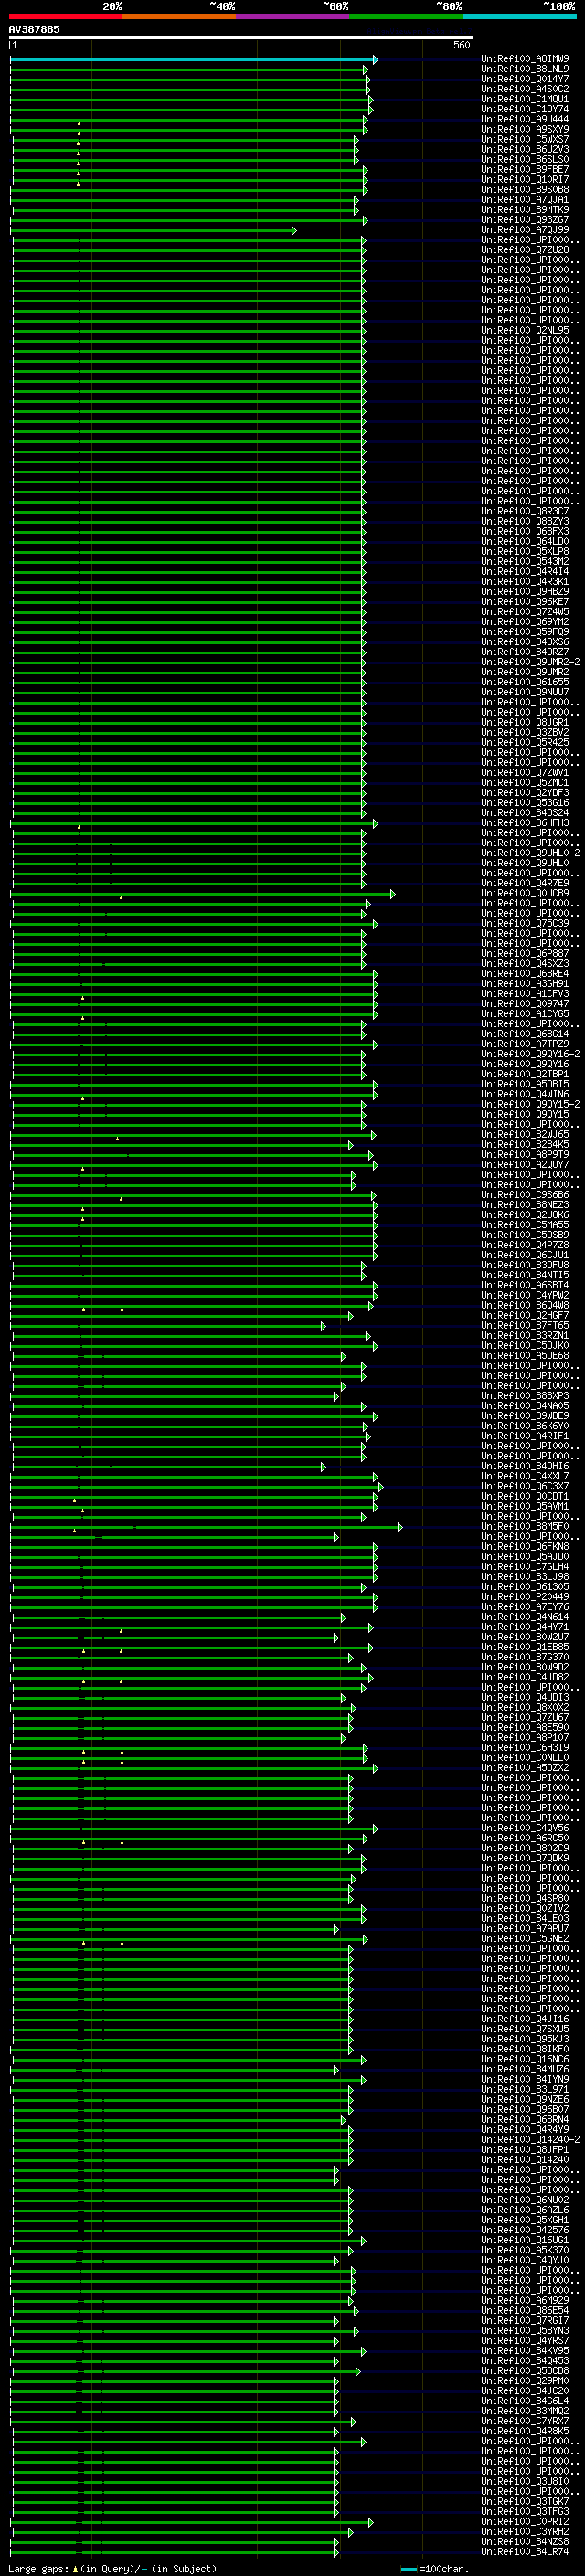Select label UniRef100_B6U2V3
Image resolution: width=585 pixels, height=2576 pixels.
pyautogui.click(x=525, y=149)
